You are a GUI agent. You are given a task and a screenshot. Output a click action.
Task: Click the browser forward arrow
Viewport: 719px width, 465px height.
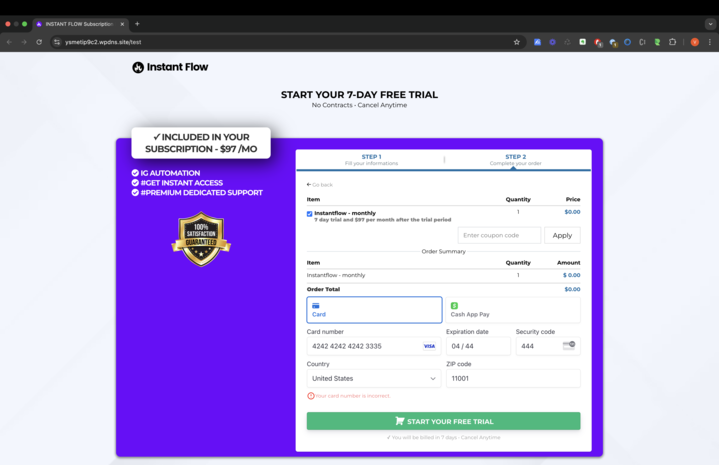[24, 42]
